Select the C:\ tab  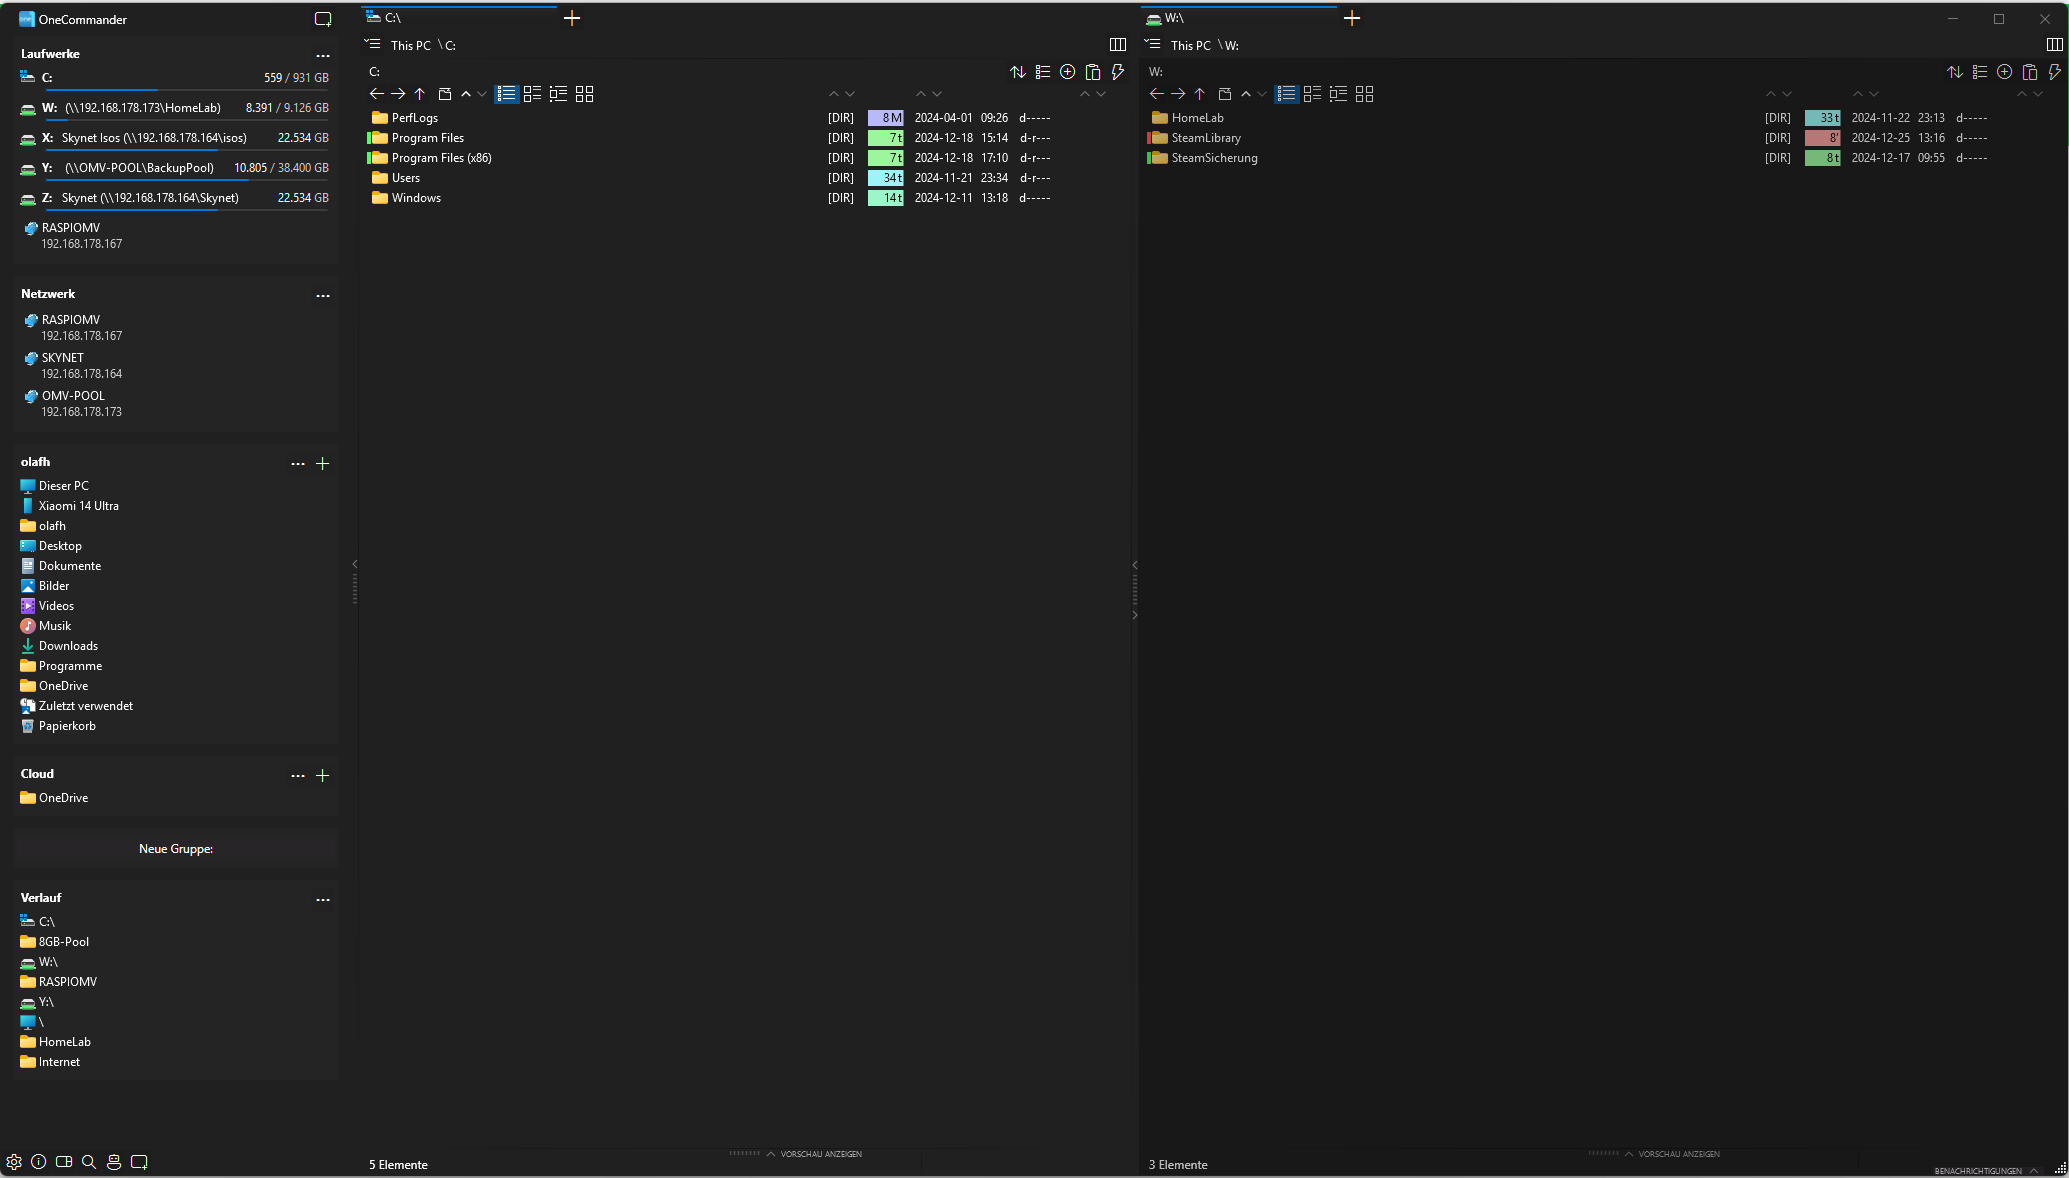coord(459,18)
